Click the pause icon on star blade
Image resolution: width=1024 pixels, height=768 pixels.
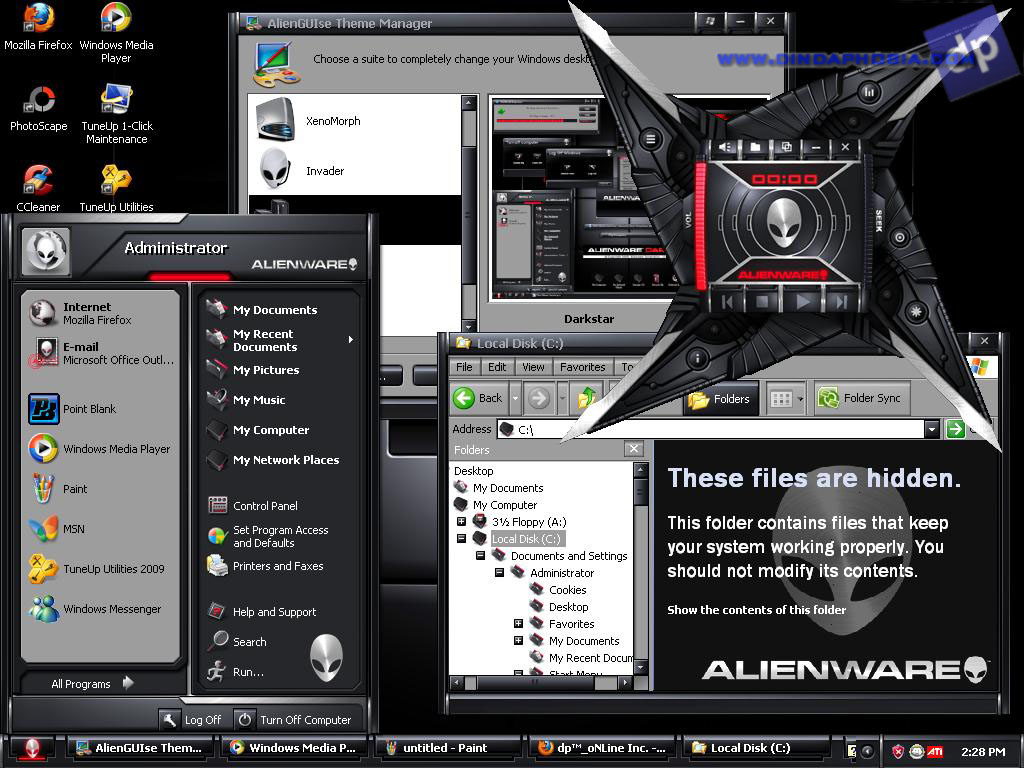click(869, 92)
